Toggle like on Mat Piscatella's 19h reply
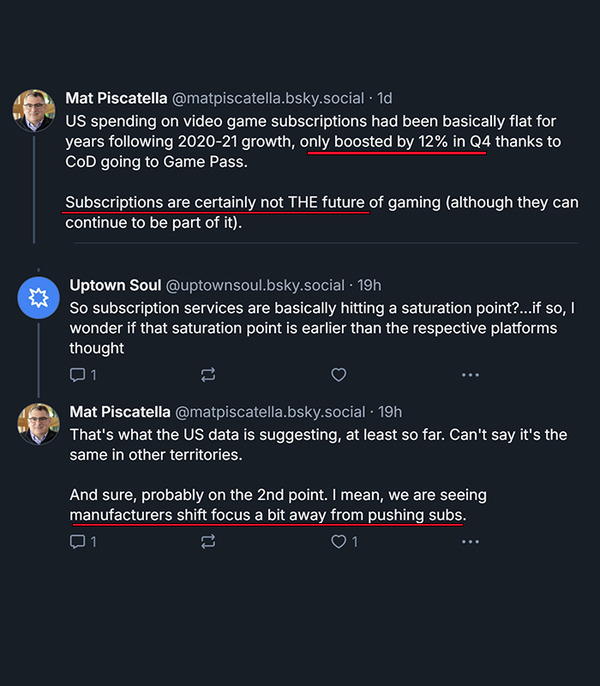 click(338, 542)
